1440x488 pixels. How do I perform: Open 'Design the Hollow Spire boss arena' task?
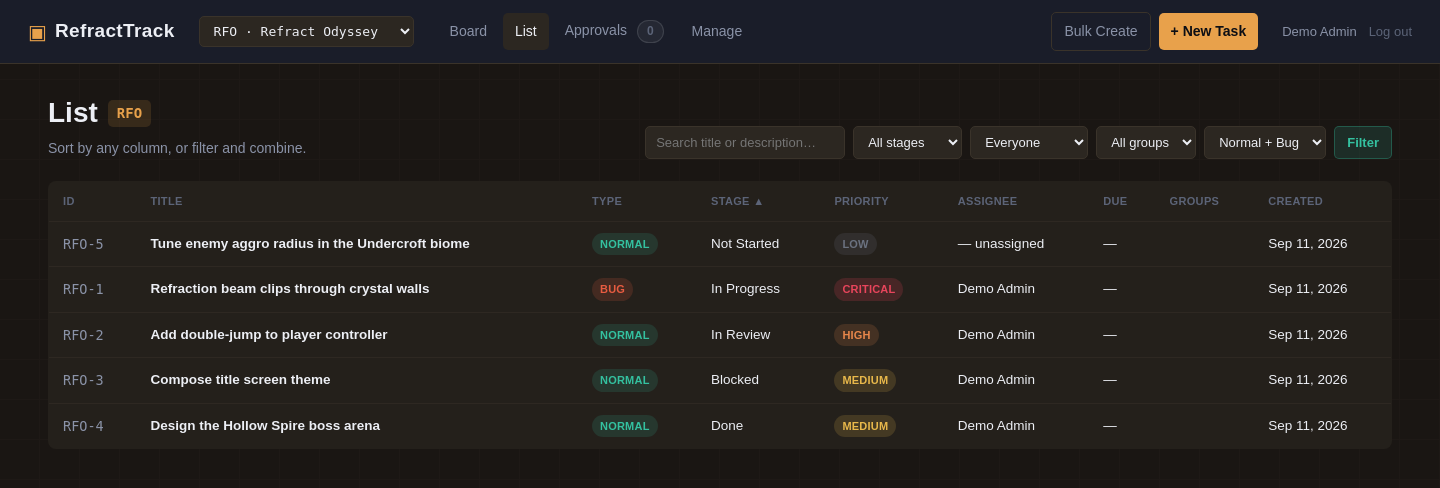click(x=265, y=425)
